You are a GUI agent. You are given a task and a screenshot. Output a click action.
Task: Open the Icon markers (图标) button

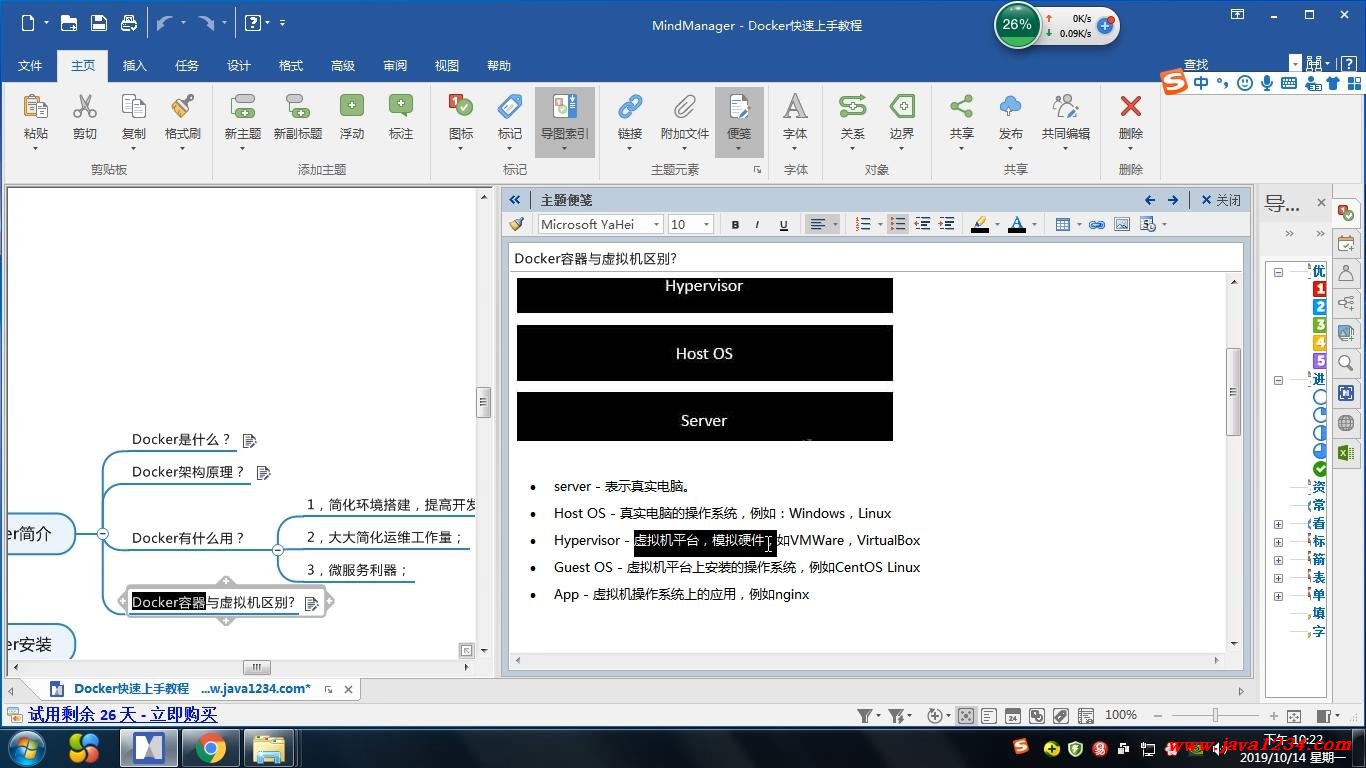[x=461, y=107]
